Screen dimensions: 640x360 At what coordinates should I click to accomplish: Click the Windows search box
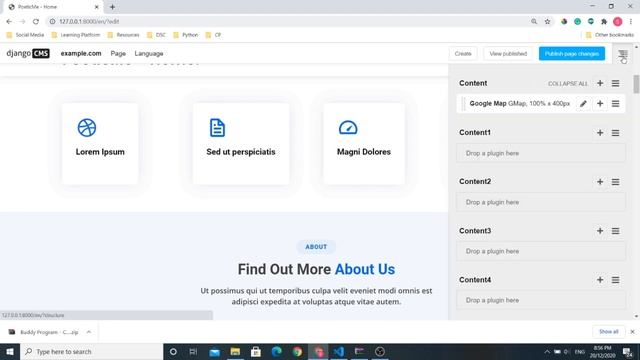coord(91,351)
